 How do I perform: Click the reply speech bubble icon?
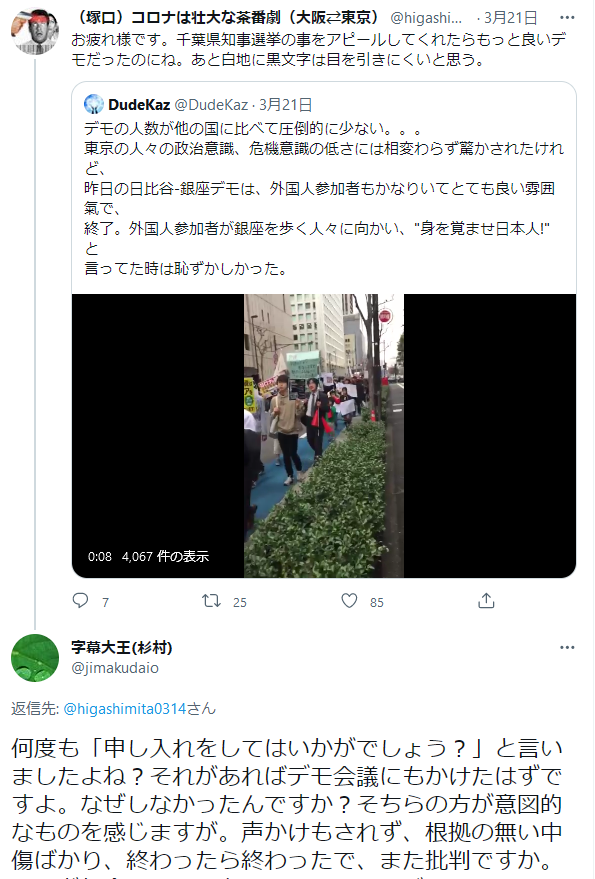pos(80,600)
